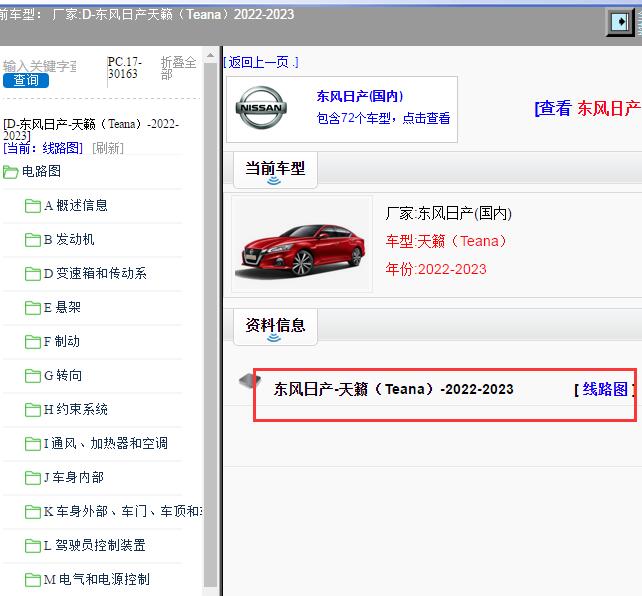Click the 车型:天籁（Teana） text
Viewport: 642px width, 596px height.
pos(447,241)
